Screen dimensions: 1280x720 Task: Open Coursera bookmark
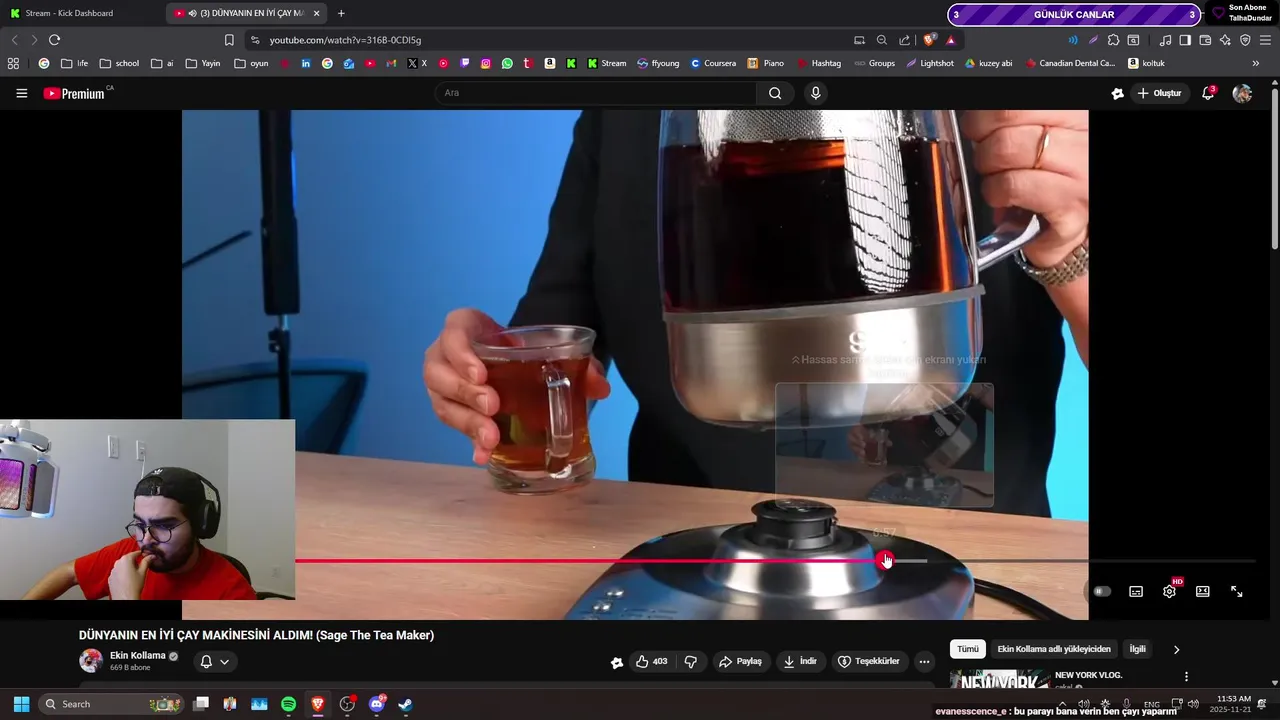[713, 63]
